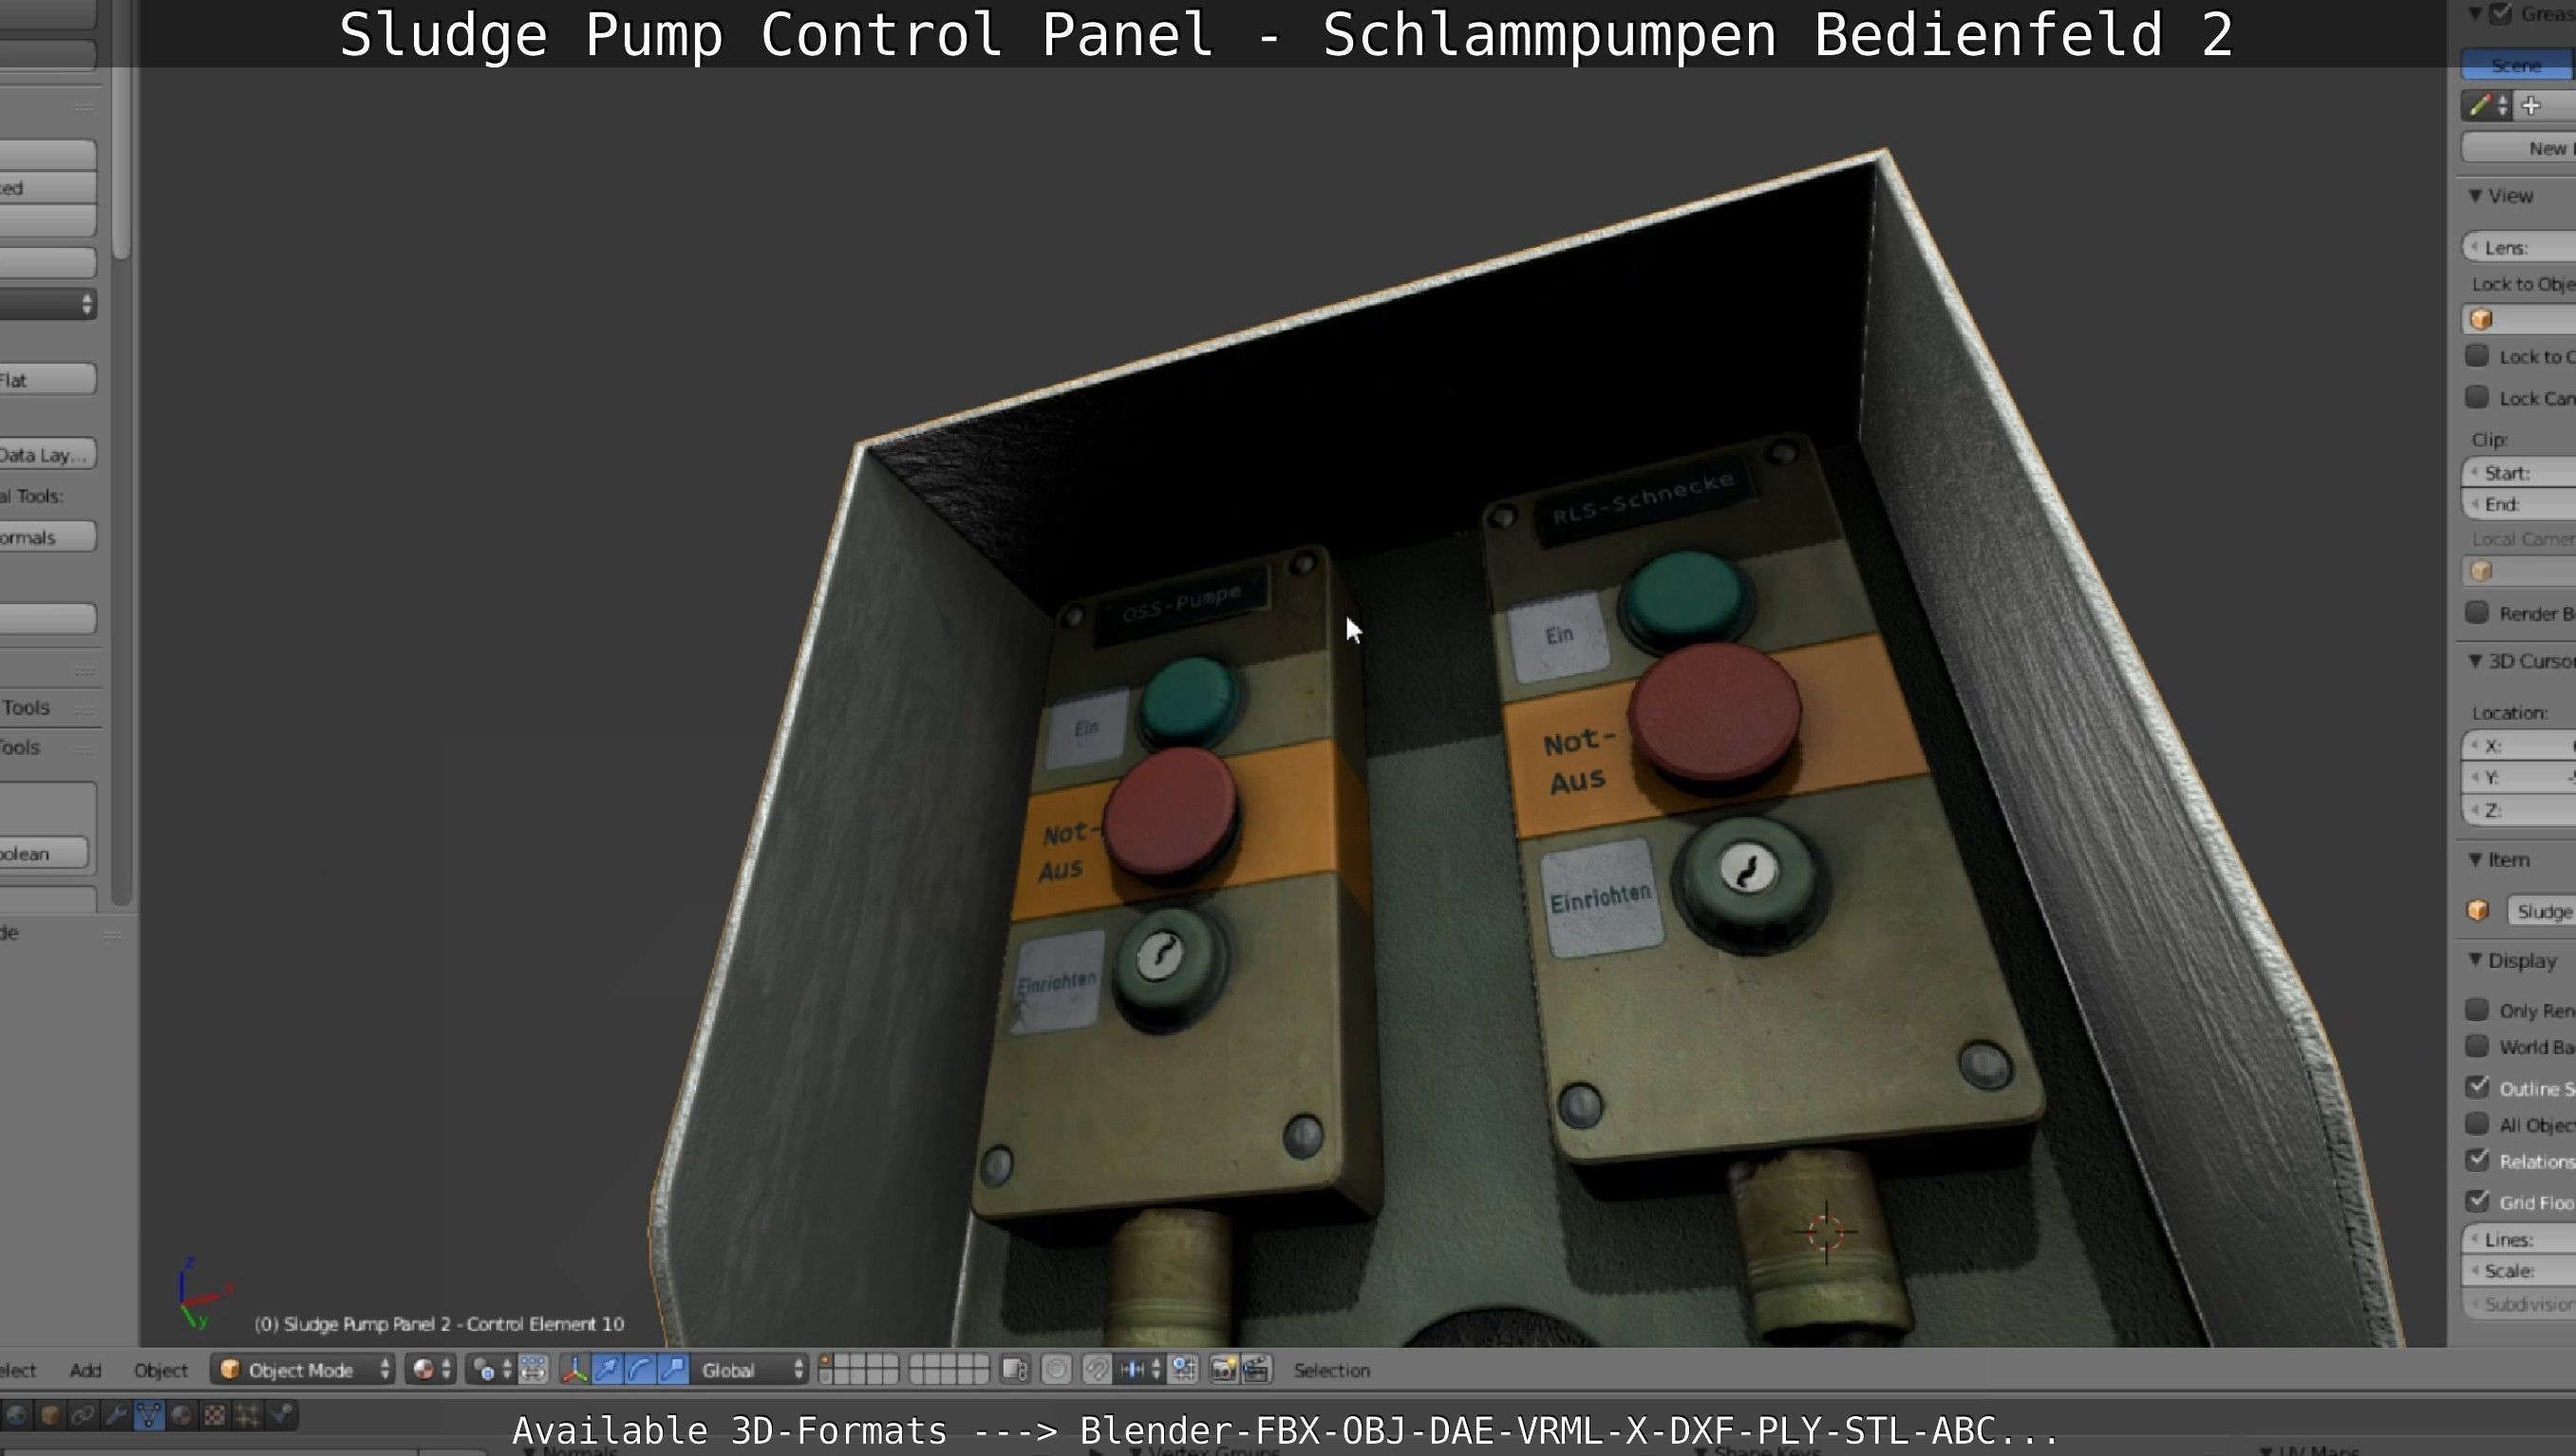Enable the translate manipulator arrow
The width and height of the screenshot is (2576, 1456).
[607, 1370]
